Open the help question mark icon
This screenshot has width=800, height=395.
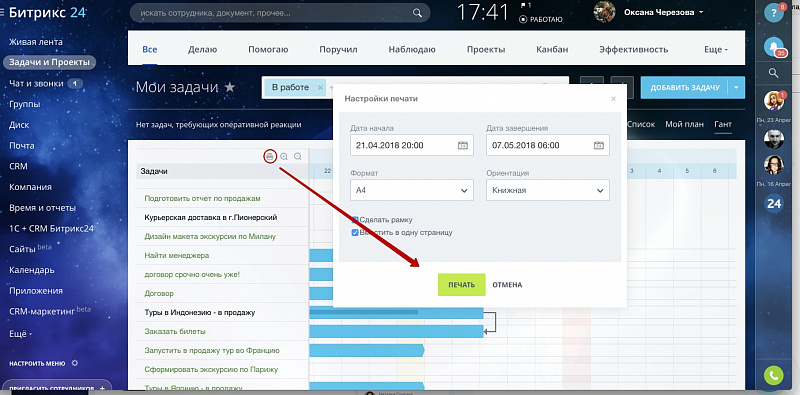click(773, 14)
